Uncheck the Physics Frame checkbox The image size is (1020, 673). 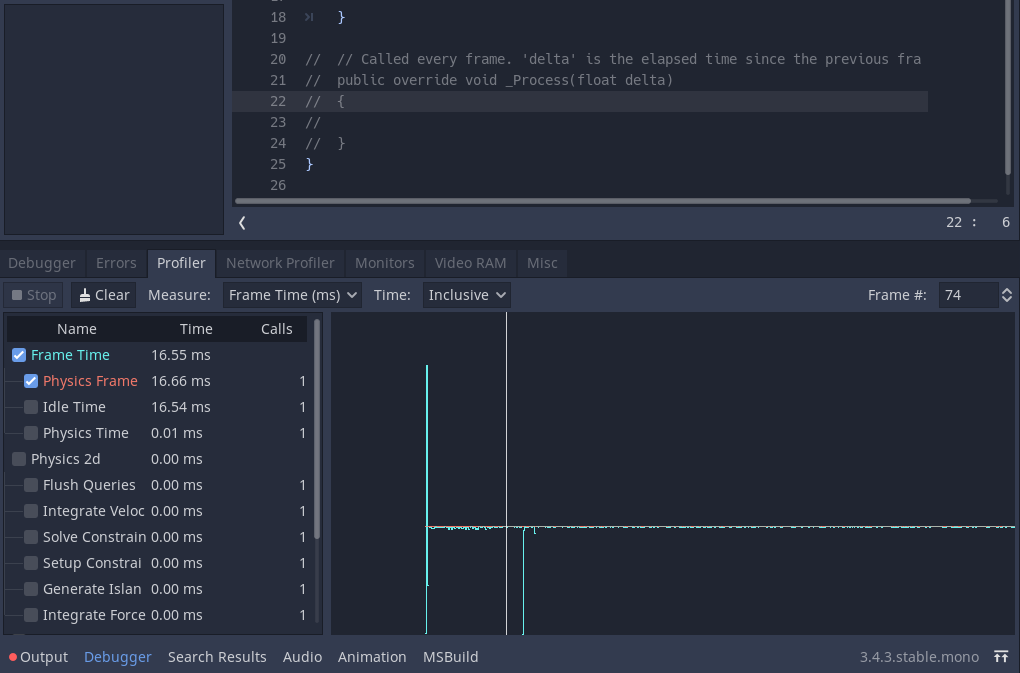coord(31,381)
